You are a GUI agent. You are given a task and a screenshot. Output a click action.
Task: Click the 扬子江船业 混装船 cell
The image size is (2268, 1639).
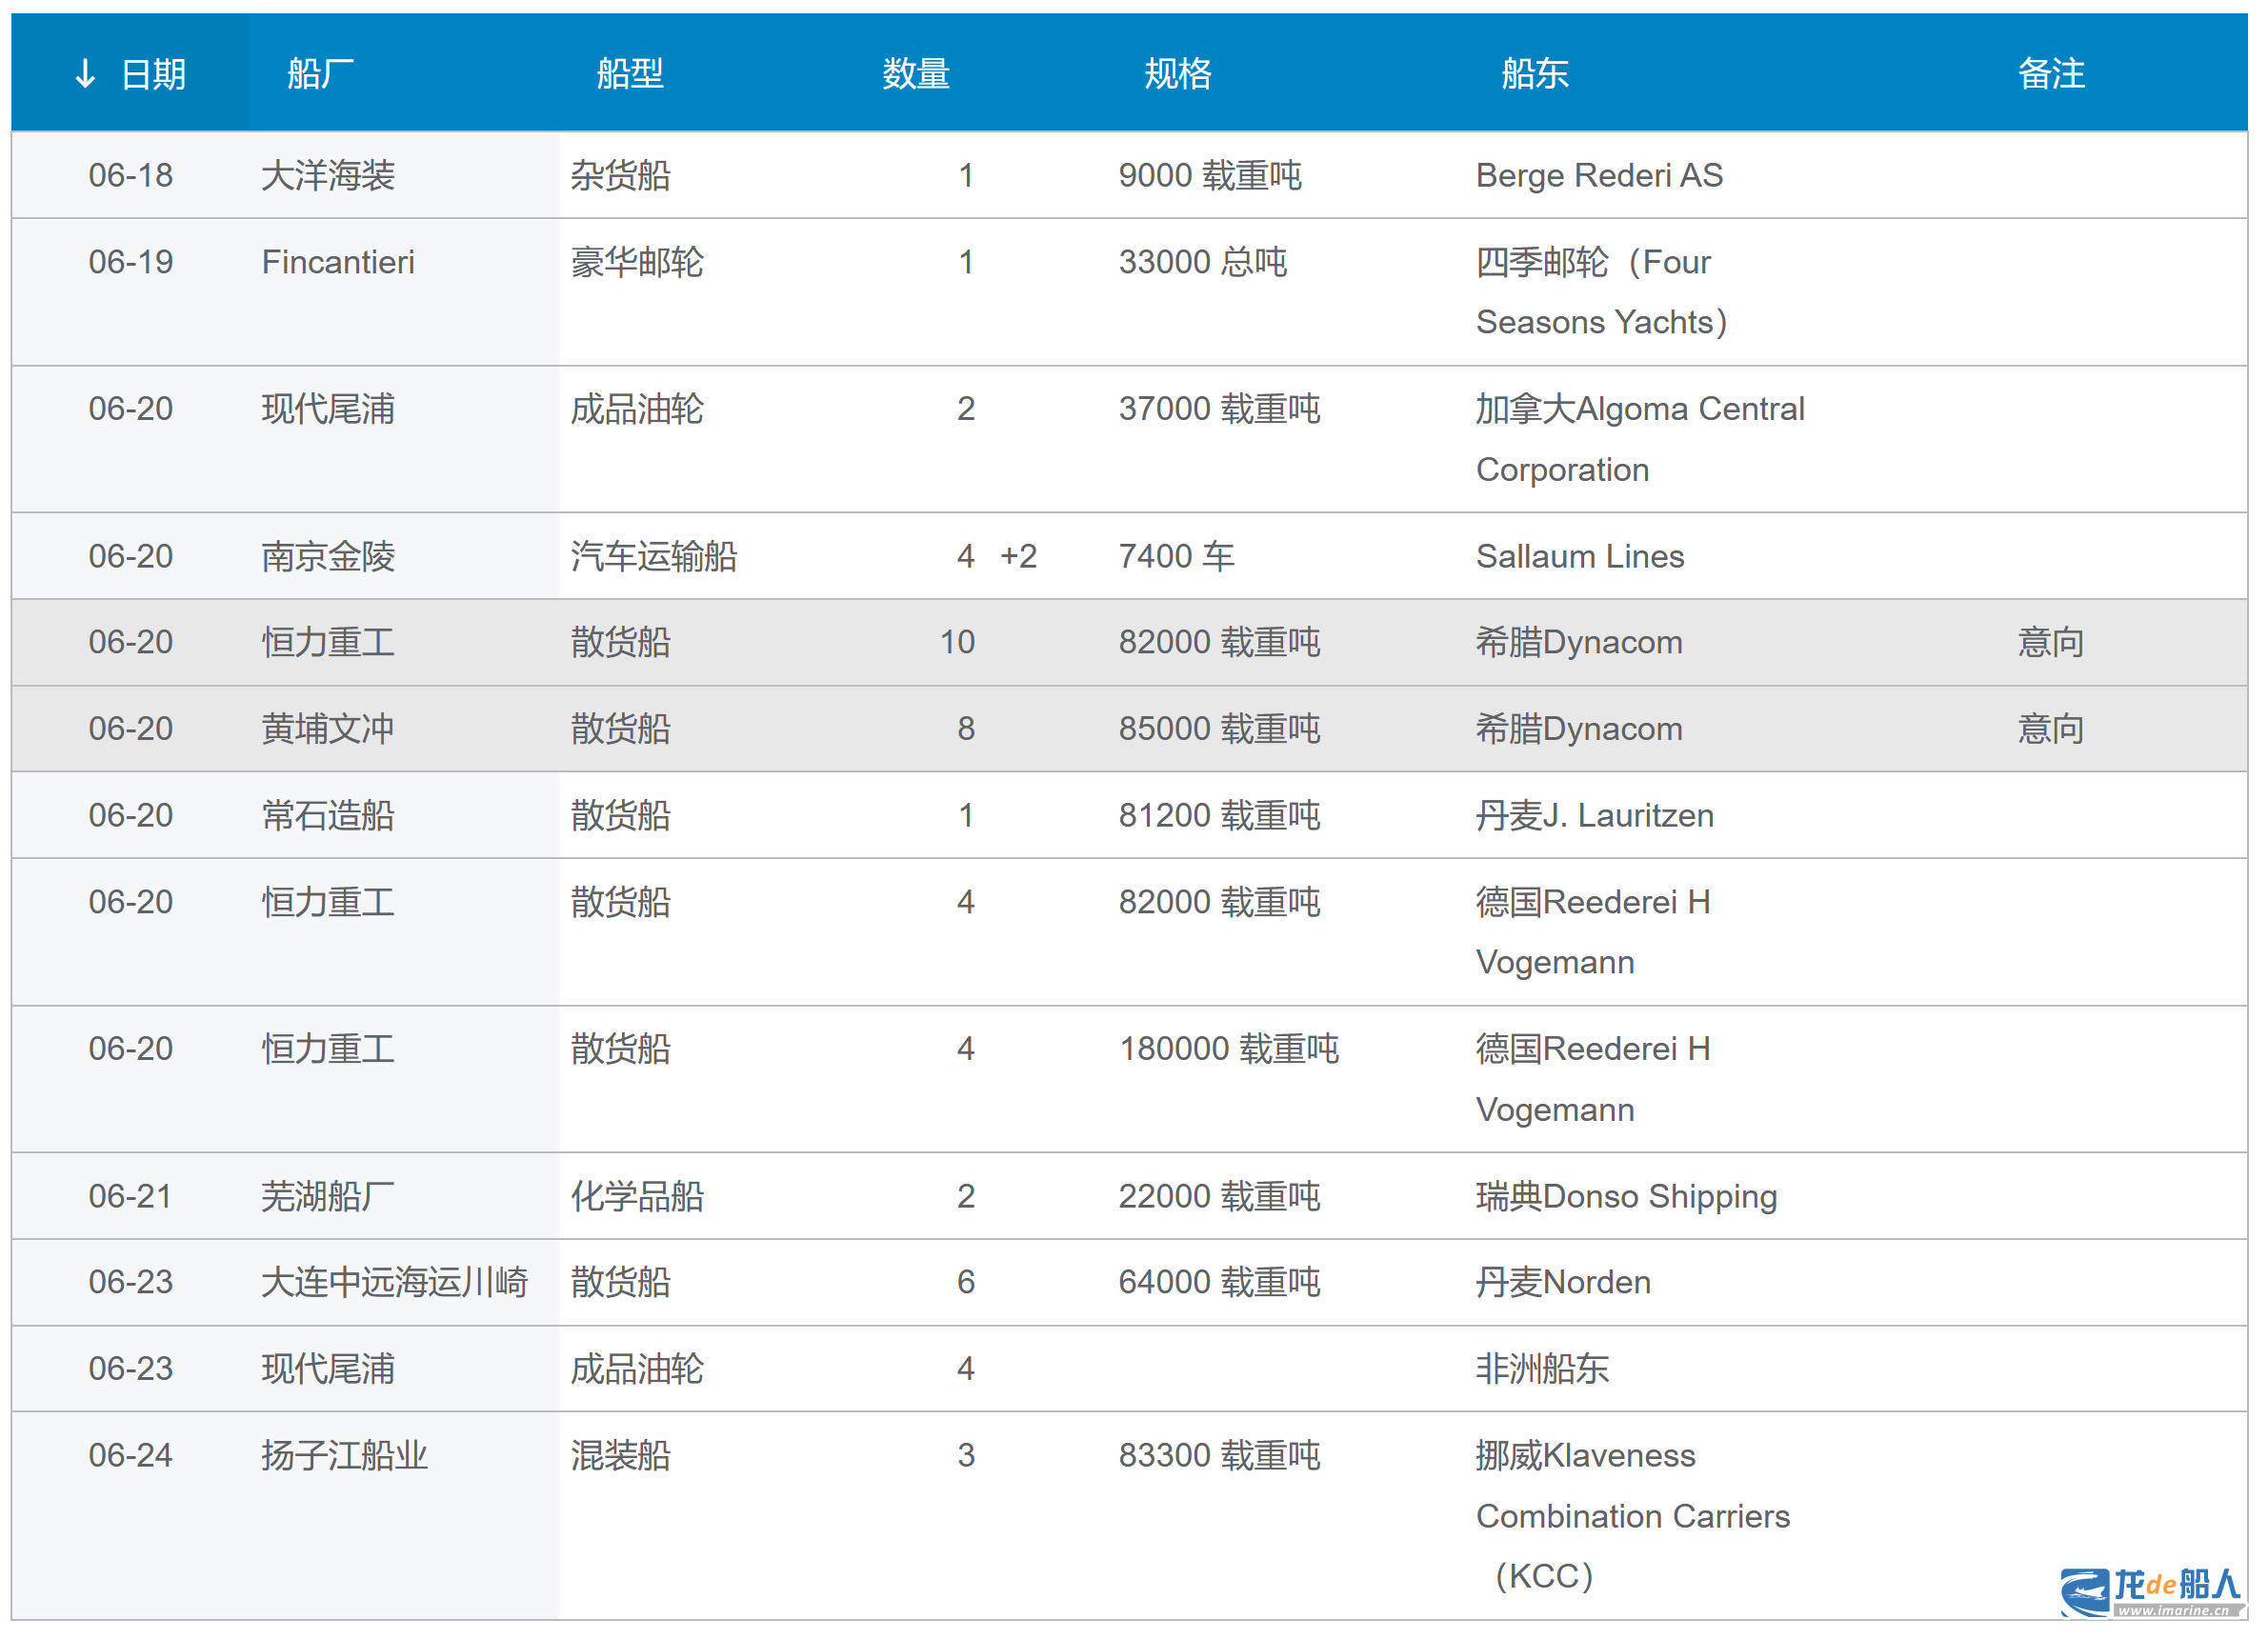pyautogui.click(x=620, y=1456)
